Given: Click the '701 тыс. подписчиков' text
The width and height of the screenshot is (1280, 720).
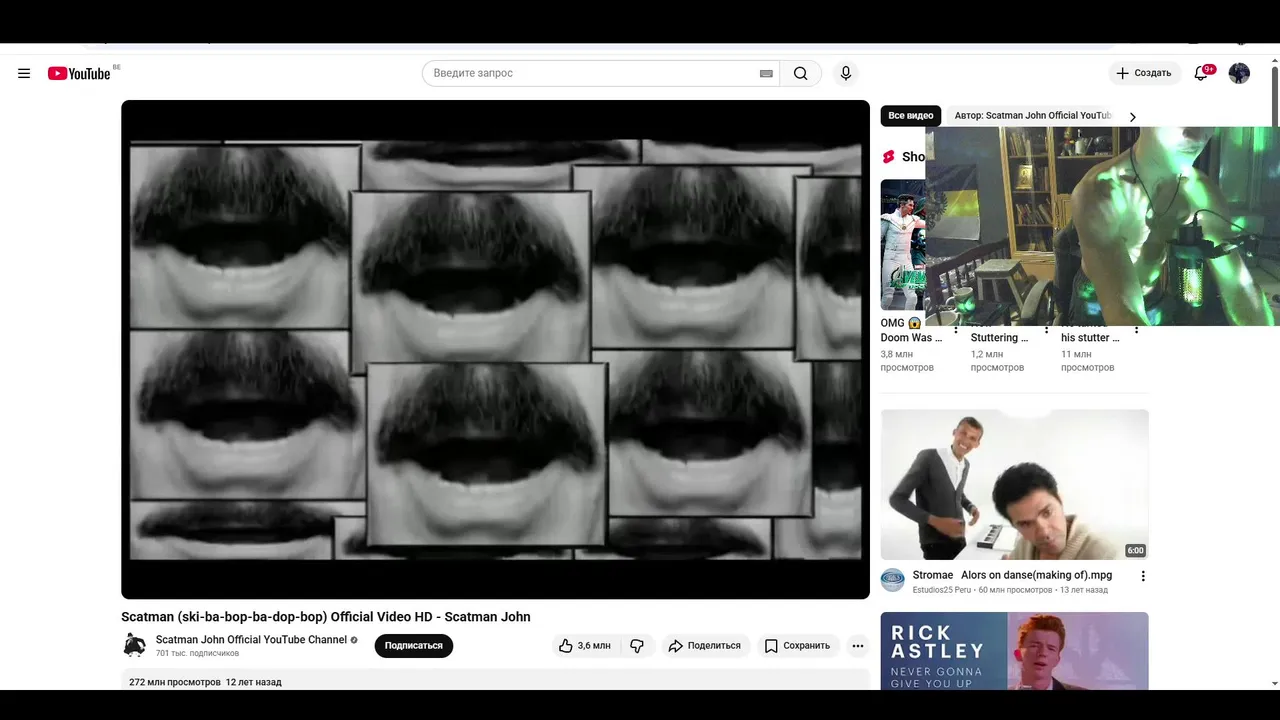Looking at the screenshot, I should click(x=197, y=654).
